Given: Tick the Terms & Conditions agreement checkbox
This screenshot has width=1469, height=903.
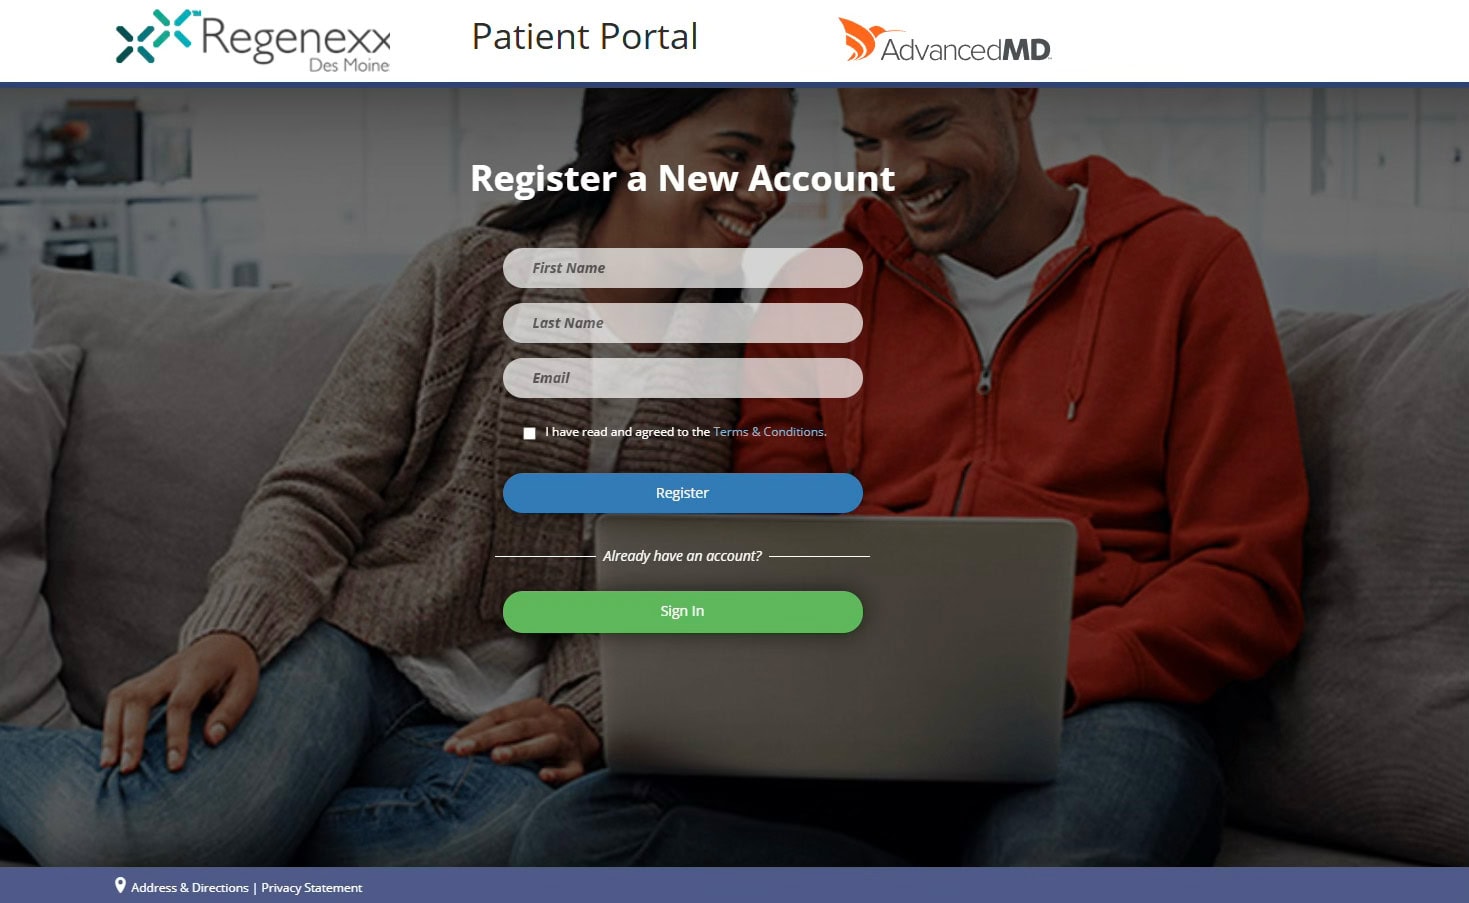Looking at the screenshot, I should (529, 433).
